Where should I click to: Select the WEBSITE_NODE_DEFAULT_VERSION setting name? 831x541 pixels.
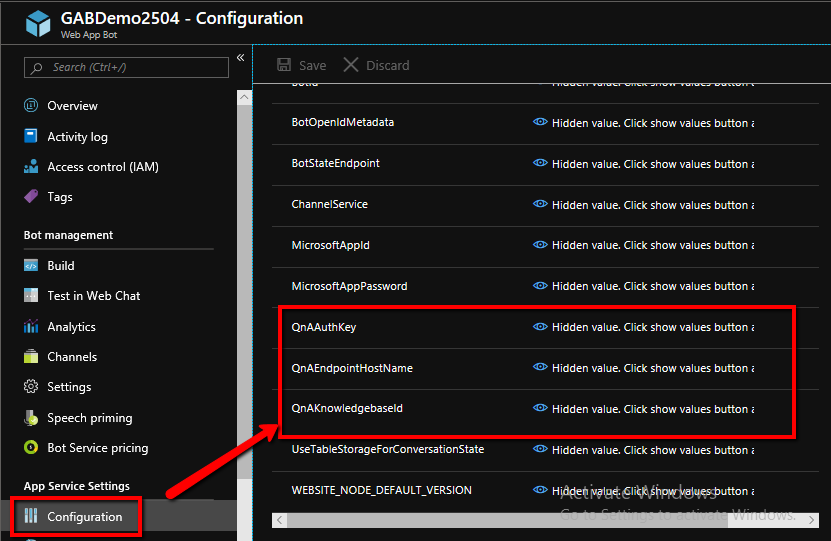pos(382,490)
